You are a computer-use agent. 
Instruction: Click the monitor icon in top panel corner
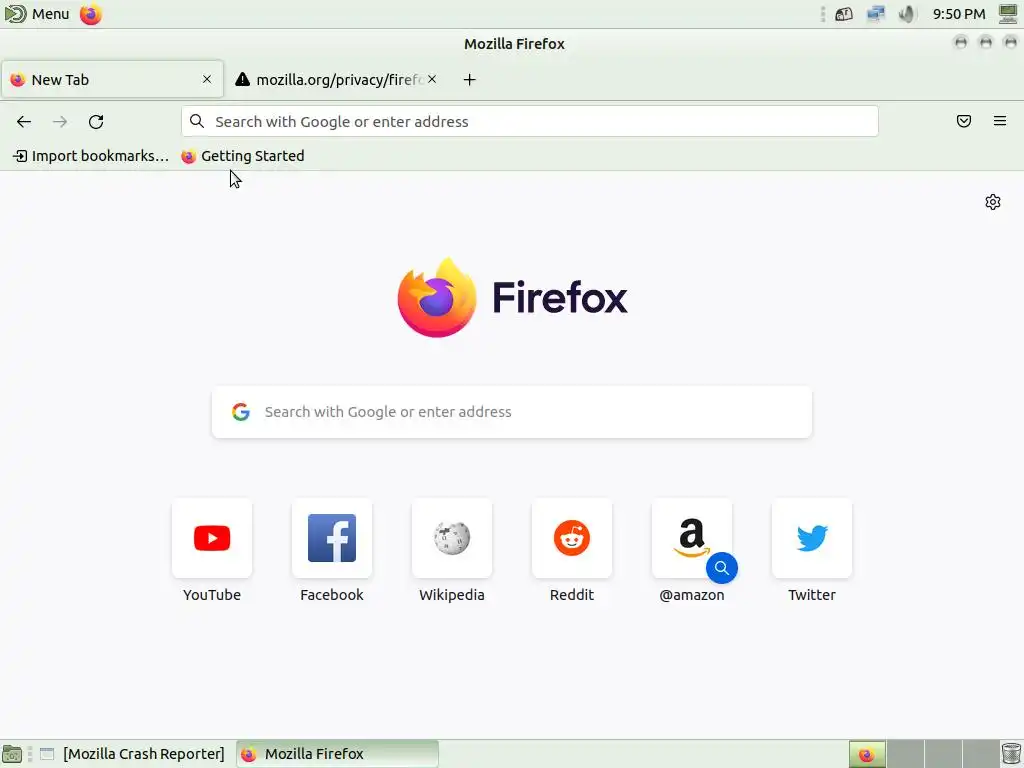(1009, 14)
